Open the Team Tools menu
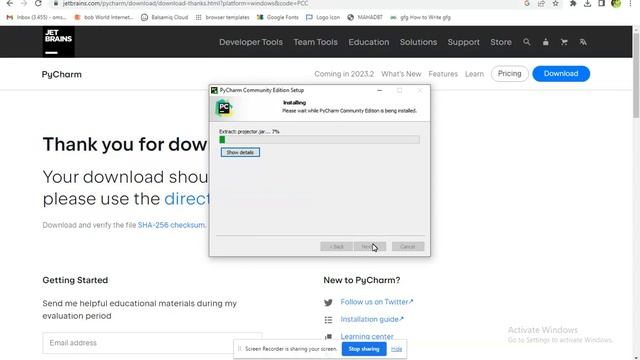 pos(316,42)
